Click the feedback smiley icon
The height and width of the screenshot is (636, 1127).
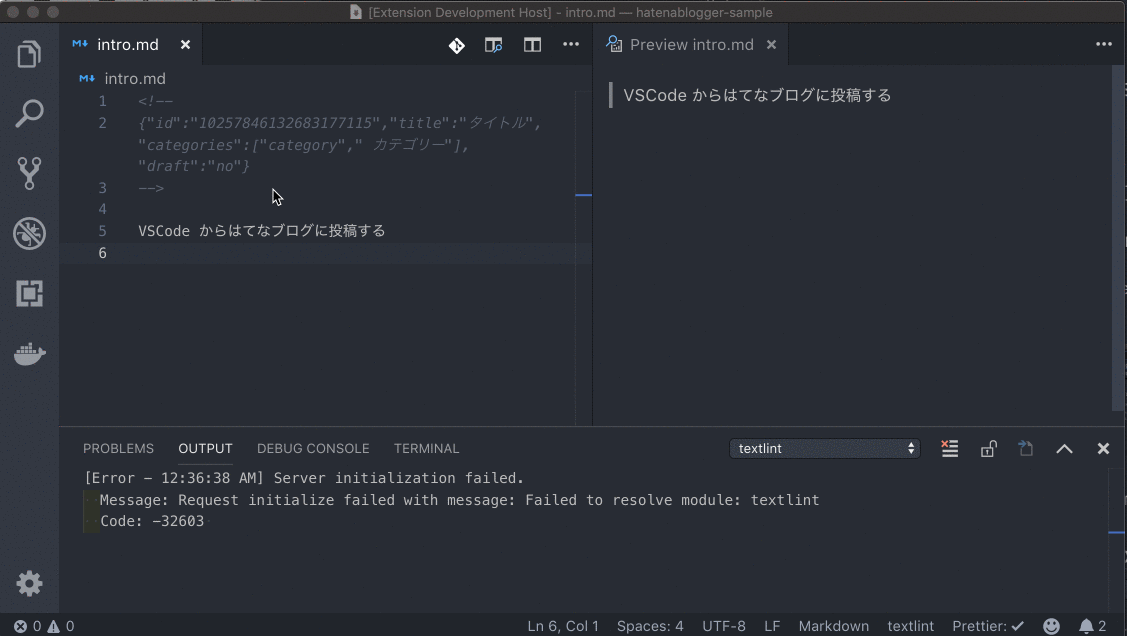(1052, 626)
